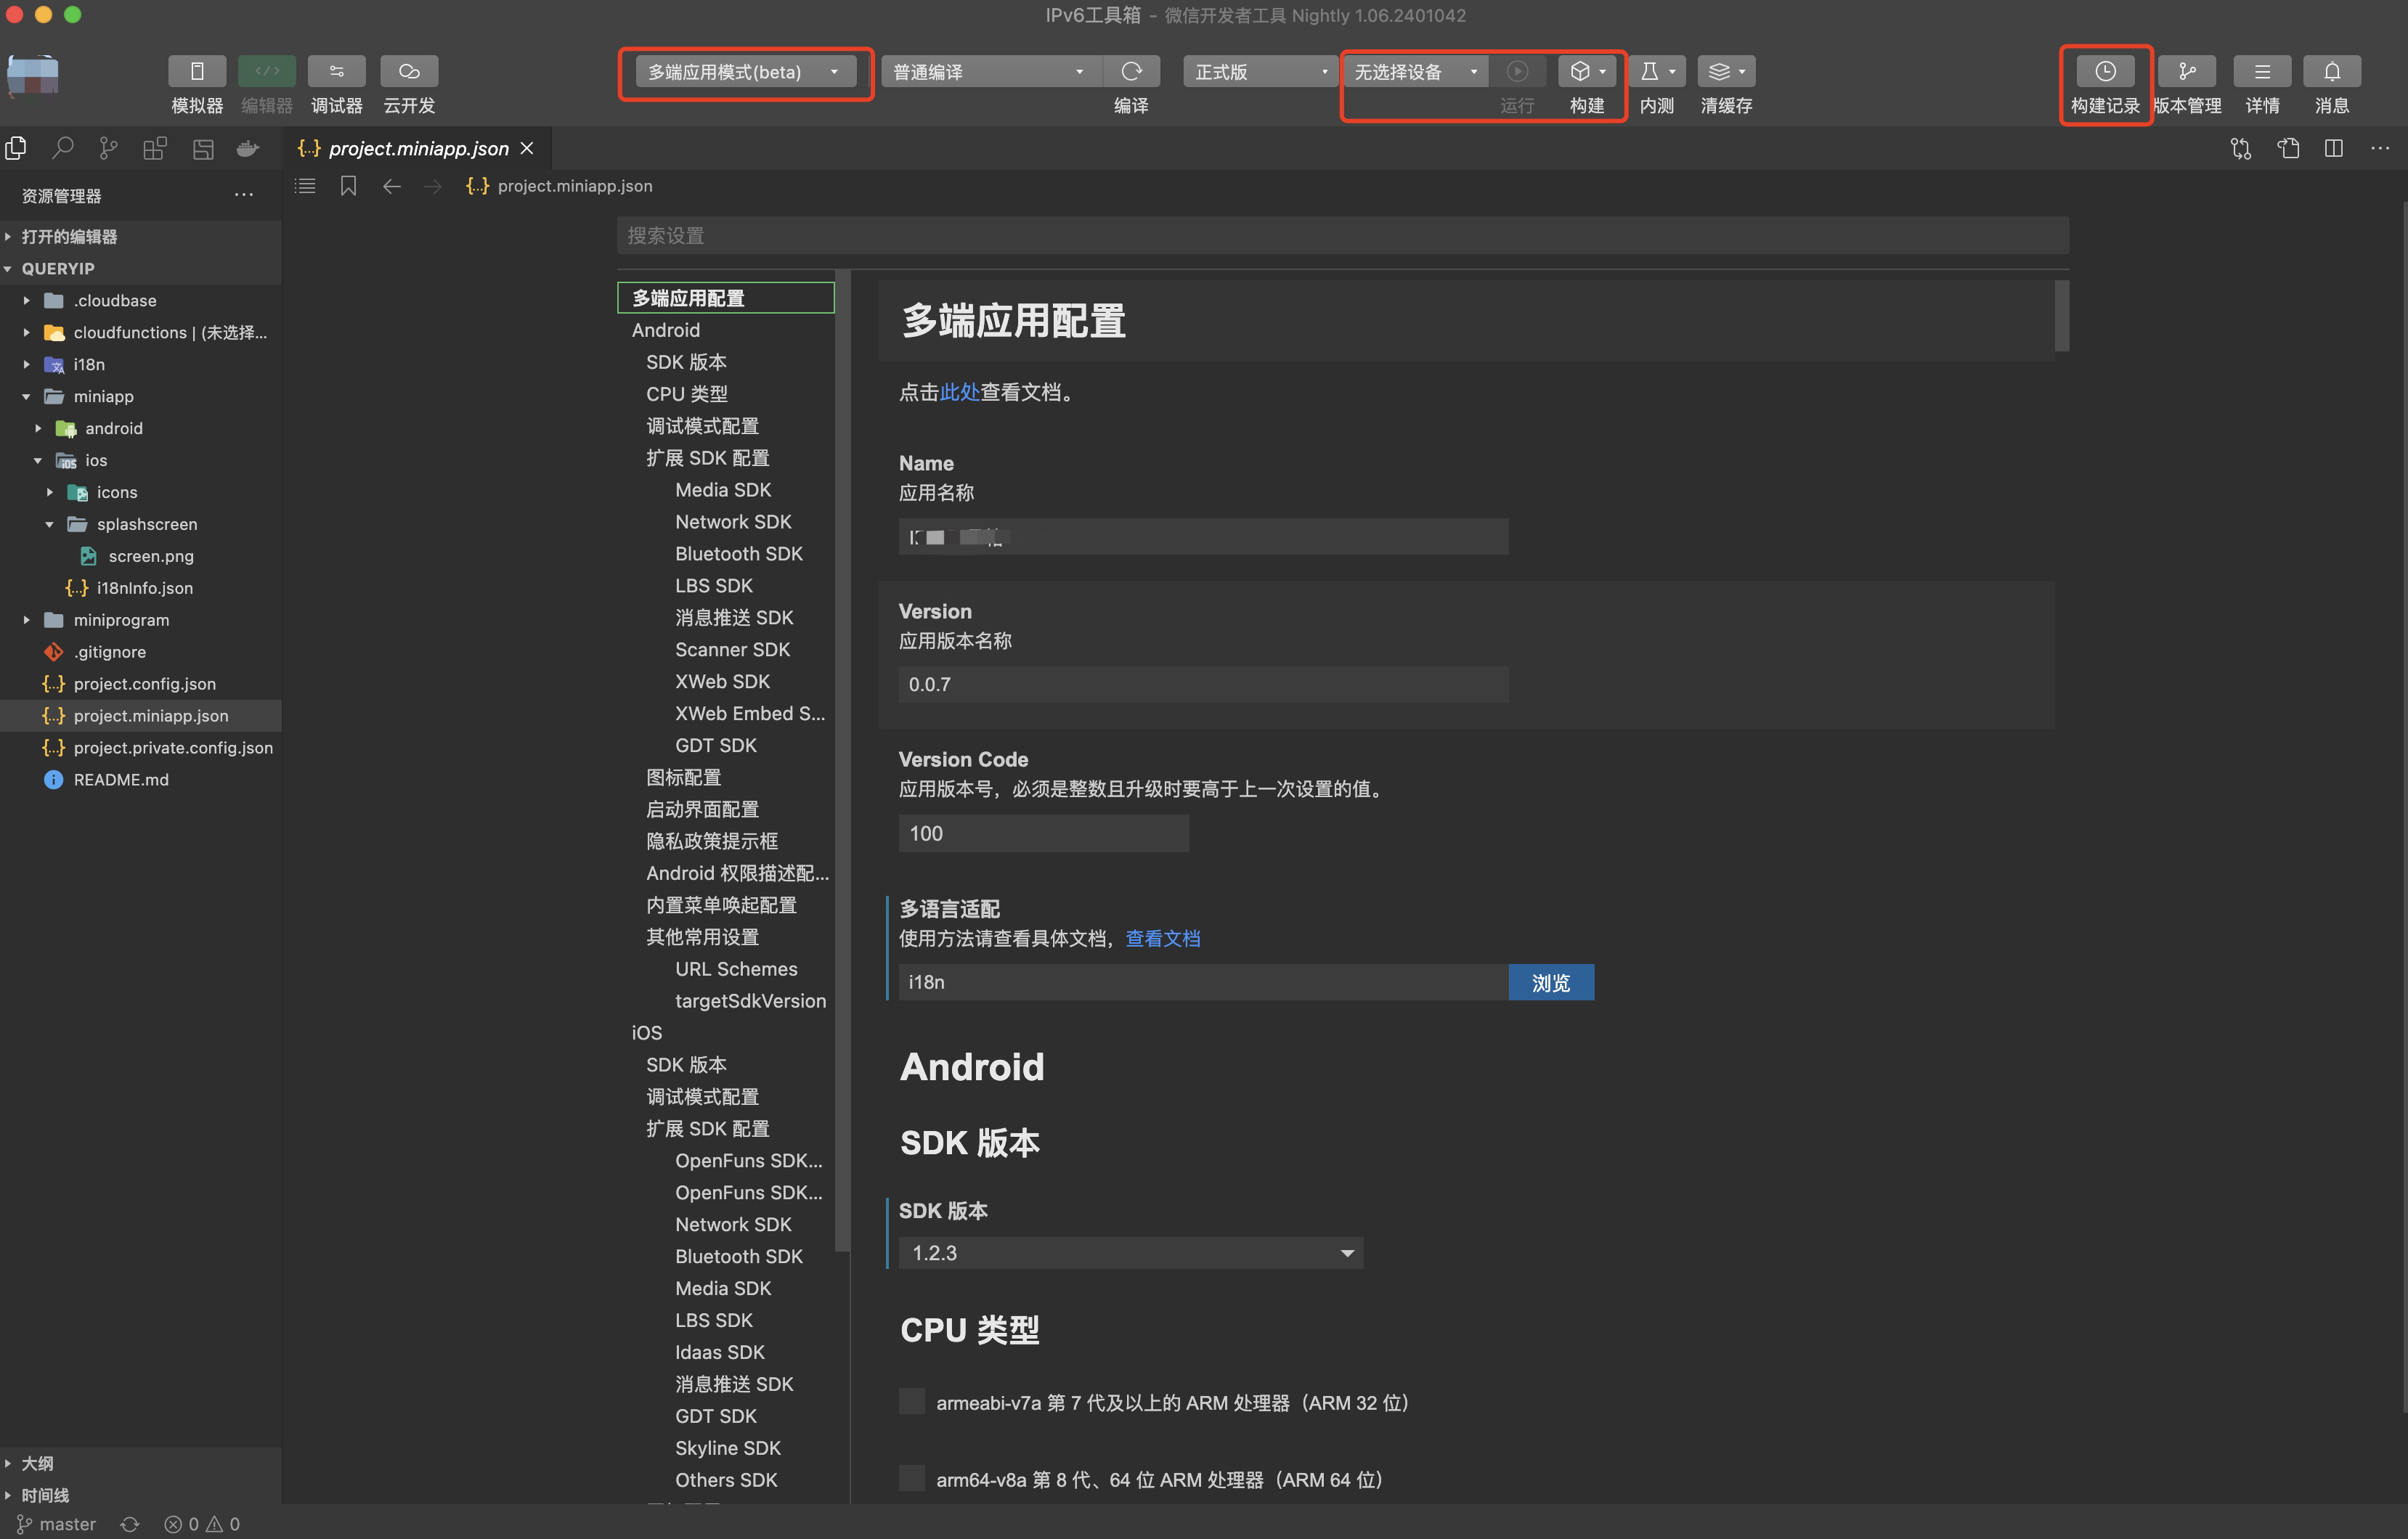2408x1539 pixels.
Task: Click the back arrow navigation icon
Action: [392, 186]
